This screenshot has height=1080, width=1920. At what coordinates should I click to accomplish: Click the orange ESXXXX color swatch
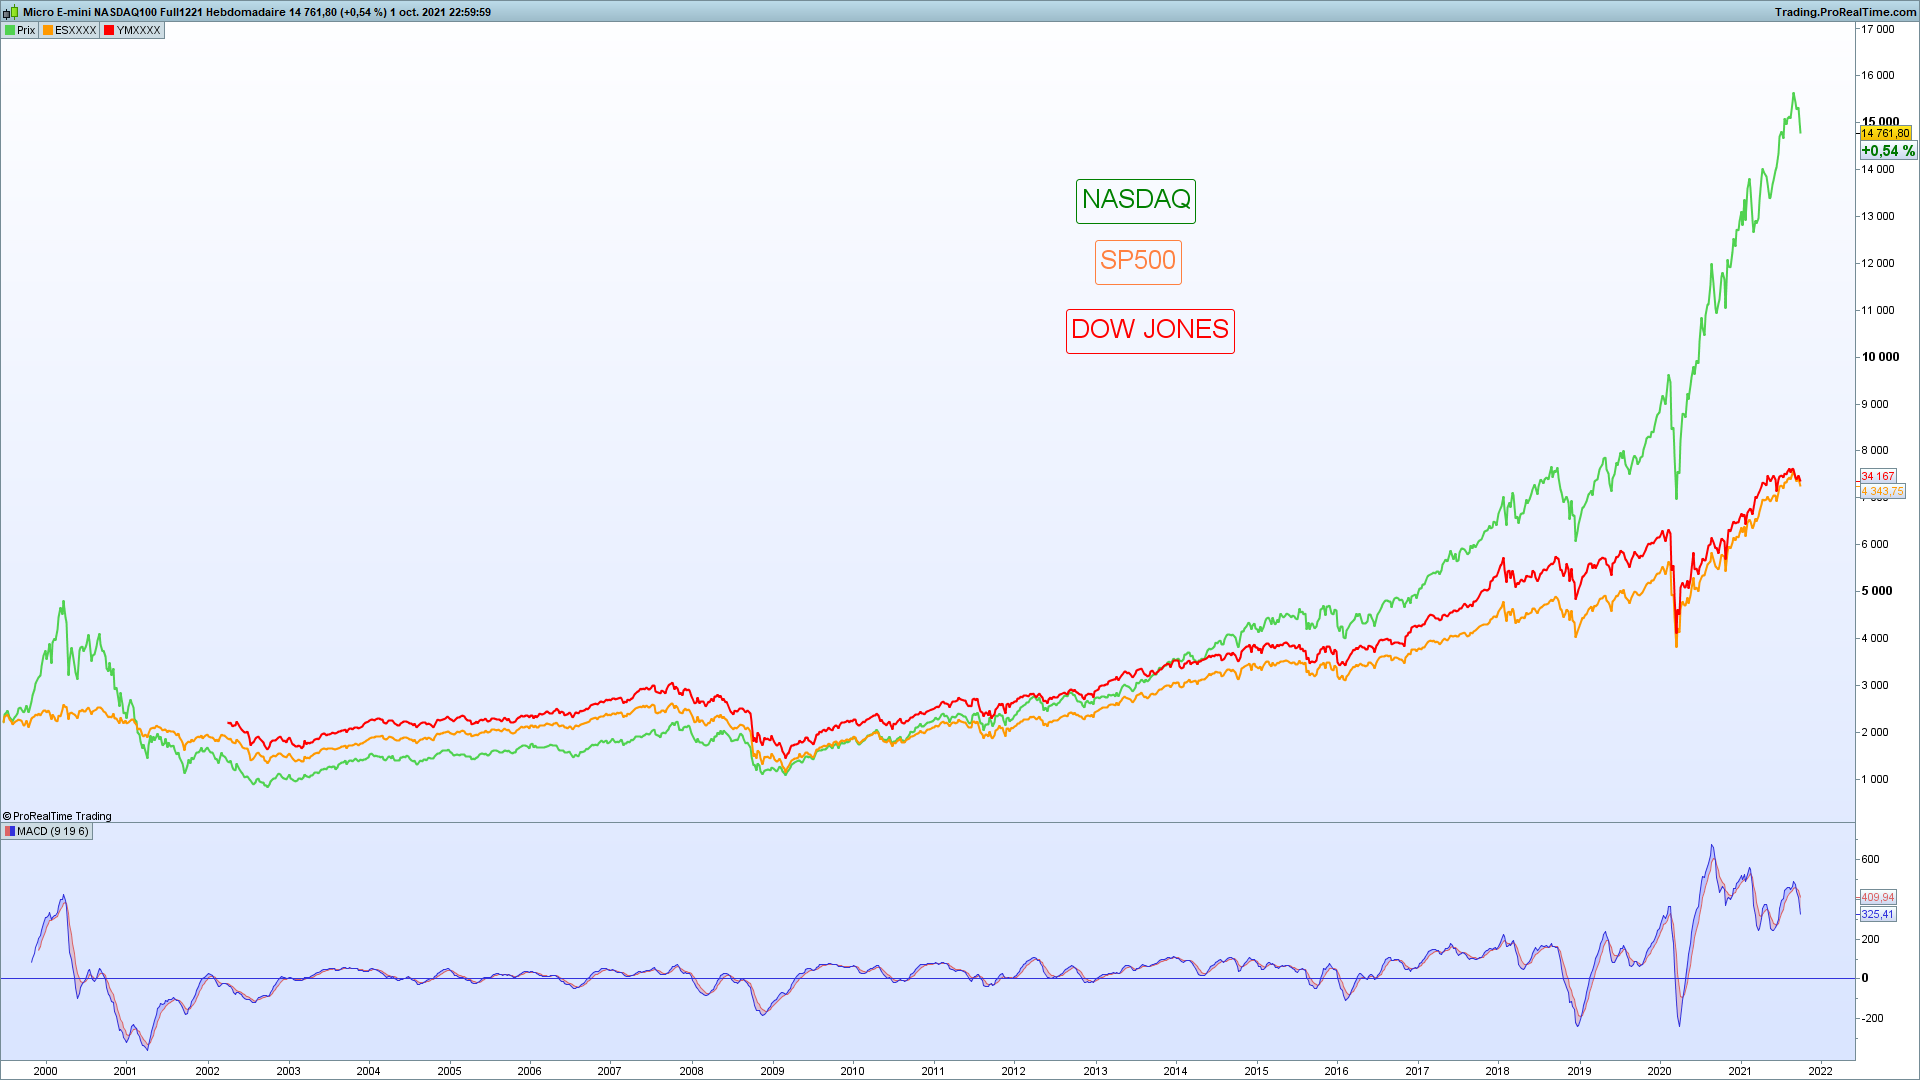[48, 31]
